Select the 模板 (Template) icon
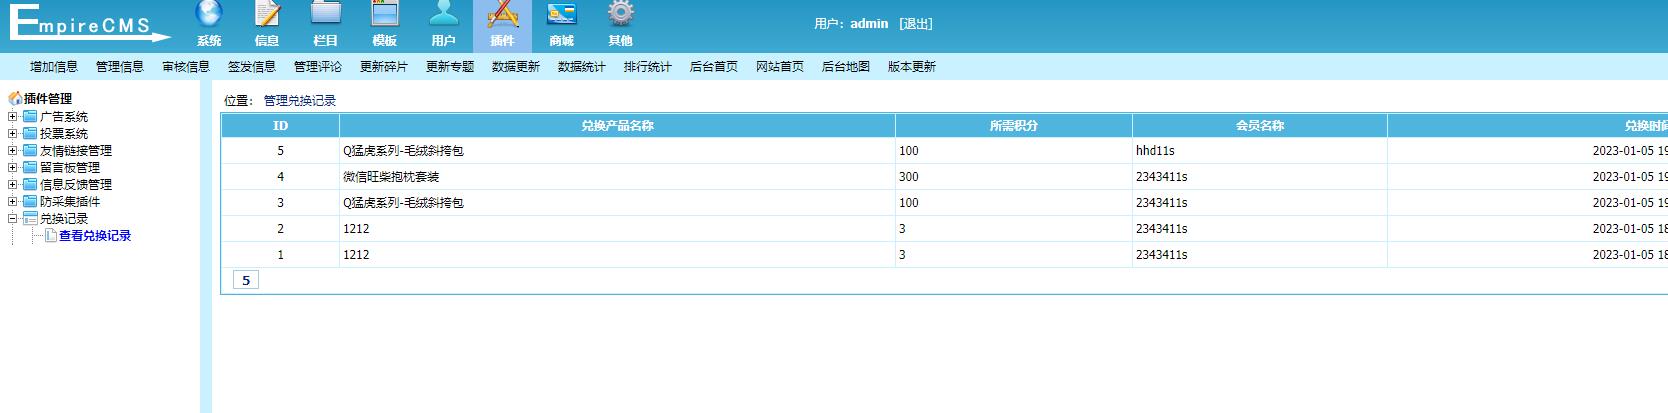The image size is (1668, 413). tap(385, 15)
